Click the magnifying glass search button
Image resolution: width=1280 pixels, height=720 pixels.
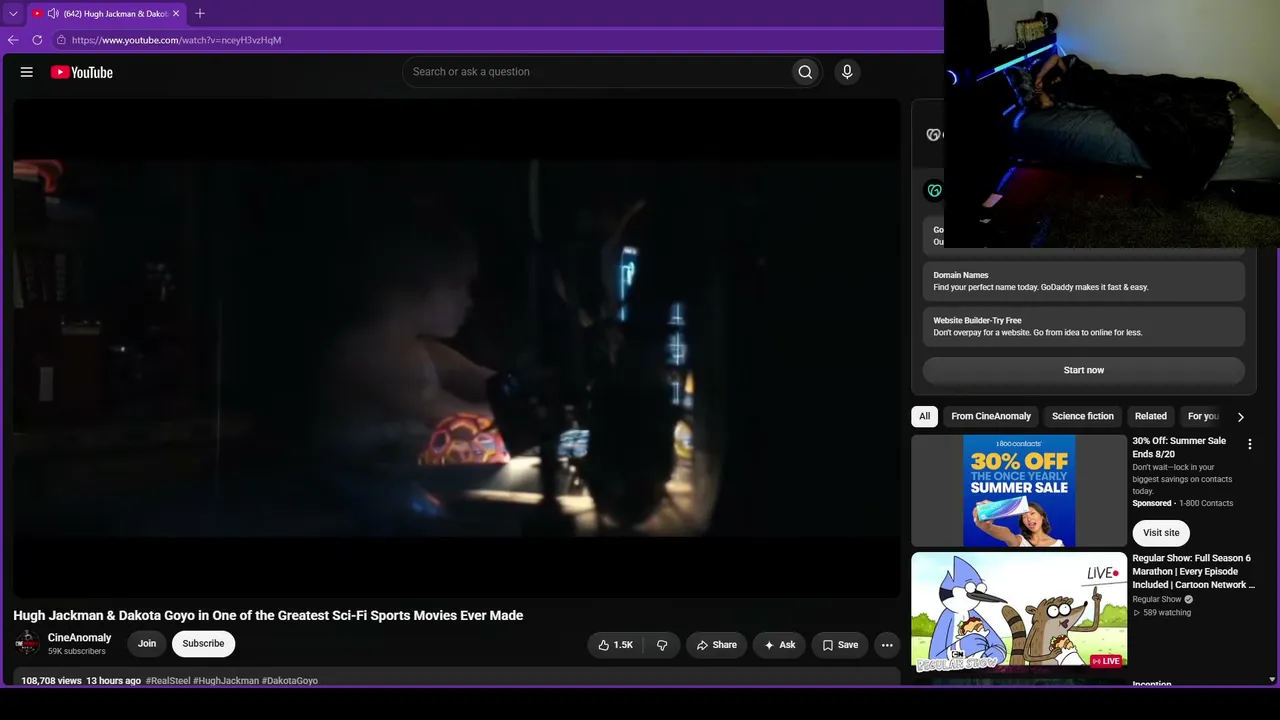click(x=805, y=72)
